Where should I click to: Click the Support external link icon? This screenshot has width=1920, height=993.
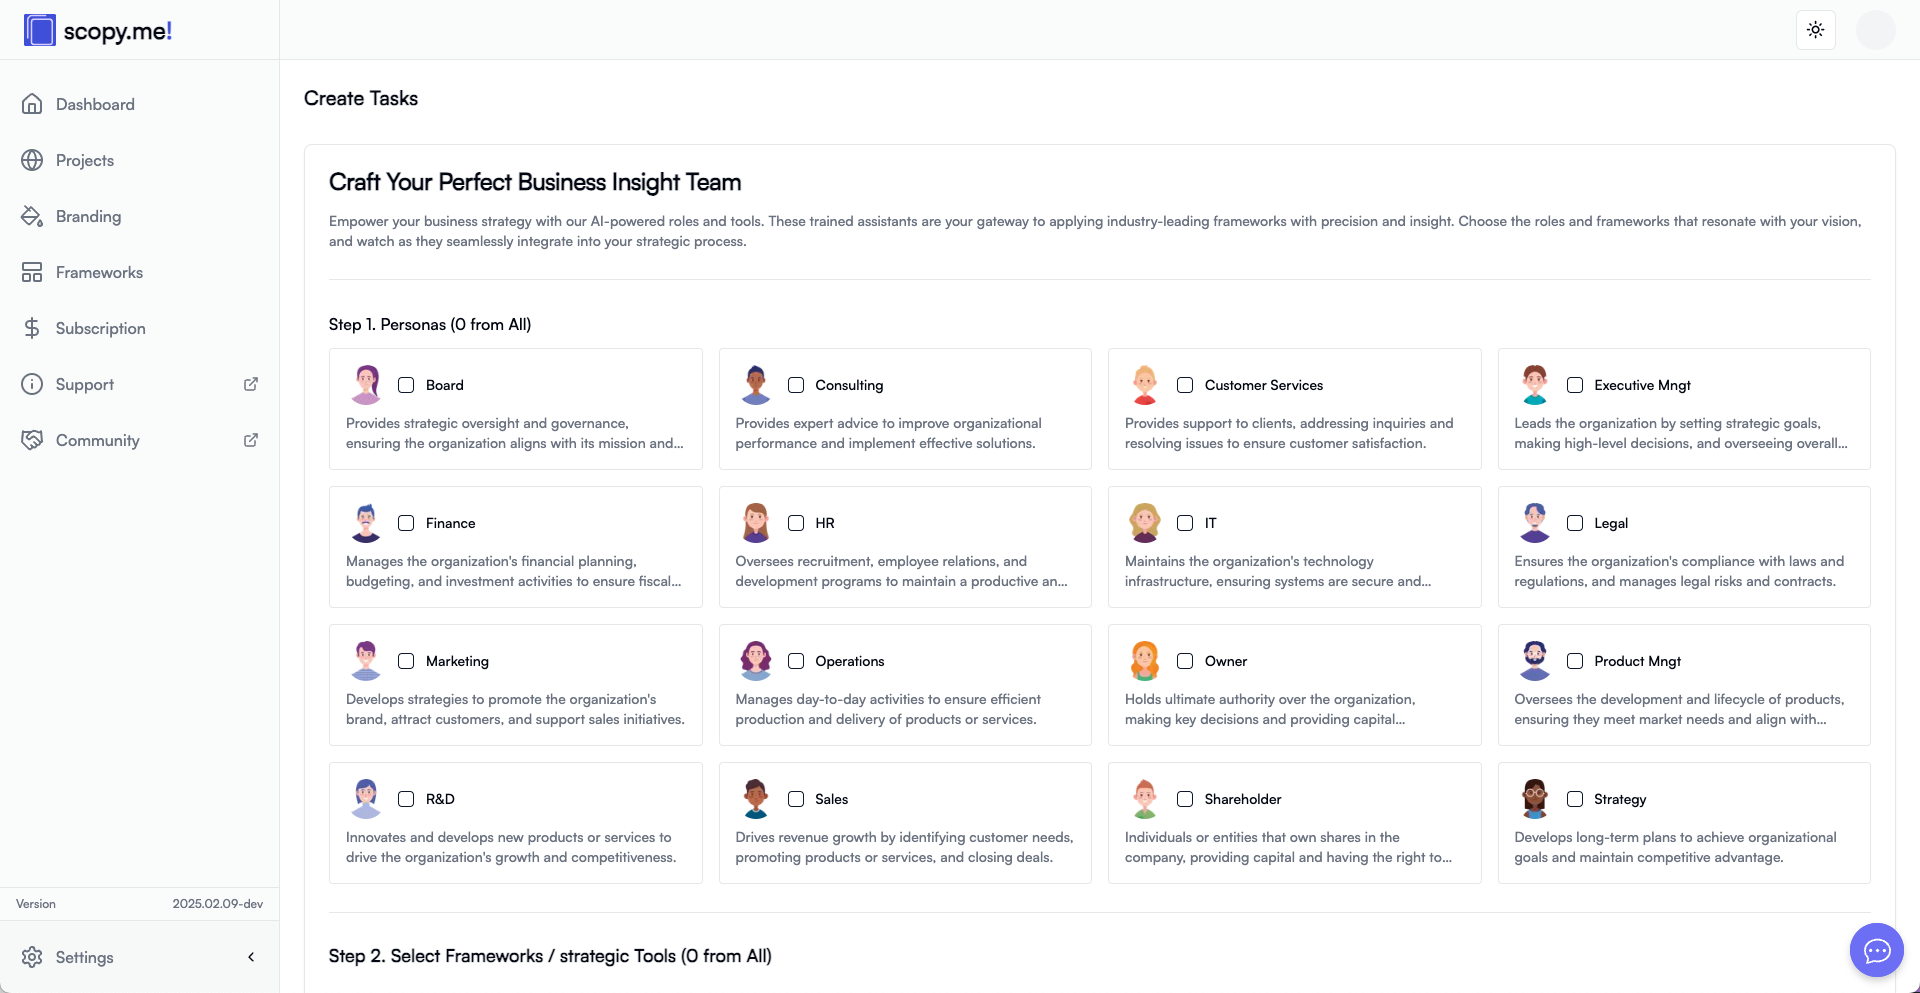[251, 384]
